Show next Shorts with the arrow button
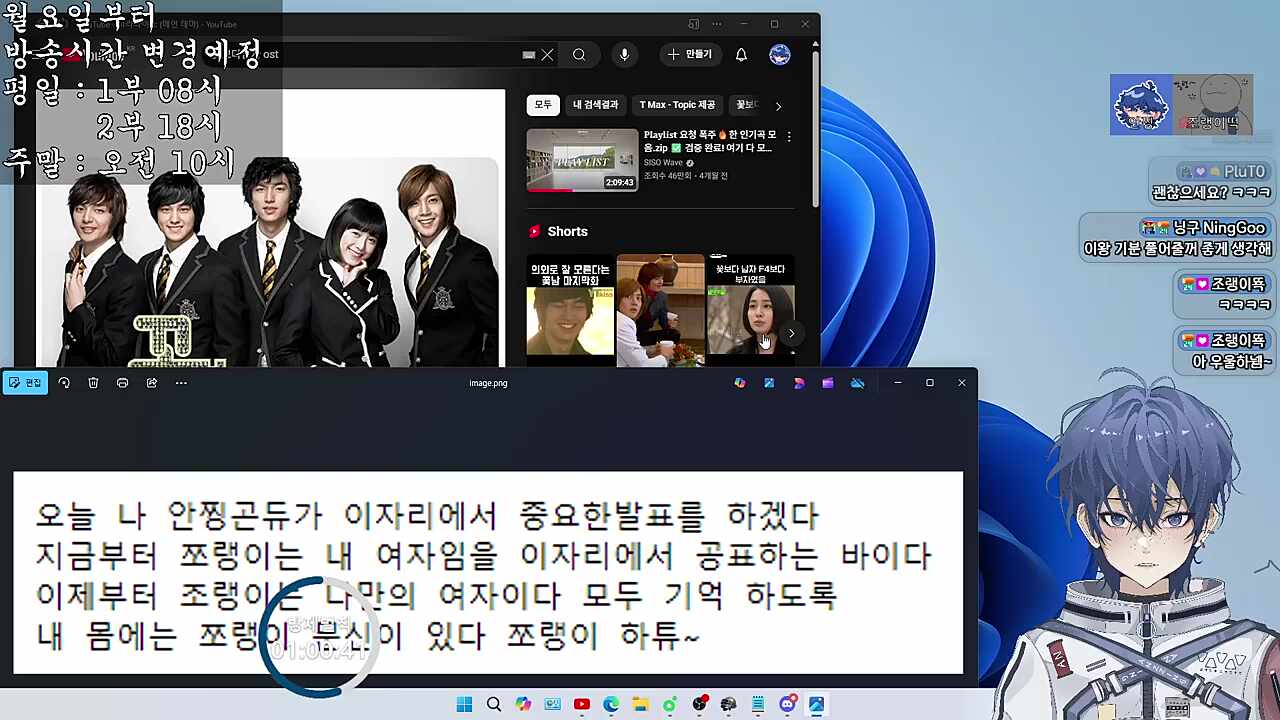The height and width of the screenshot is (720, 1280). point(791,333)
